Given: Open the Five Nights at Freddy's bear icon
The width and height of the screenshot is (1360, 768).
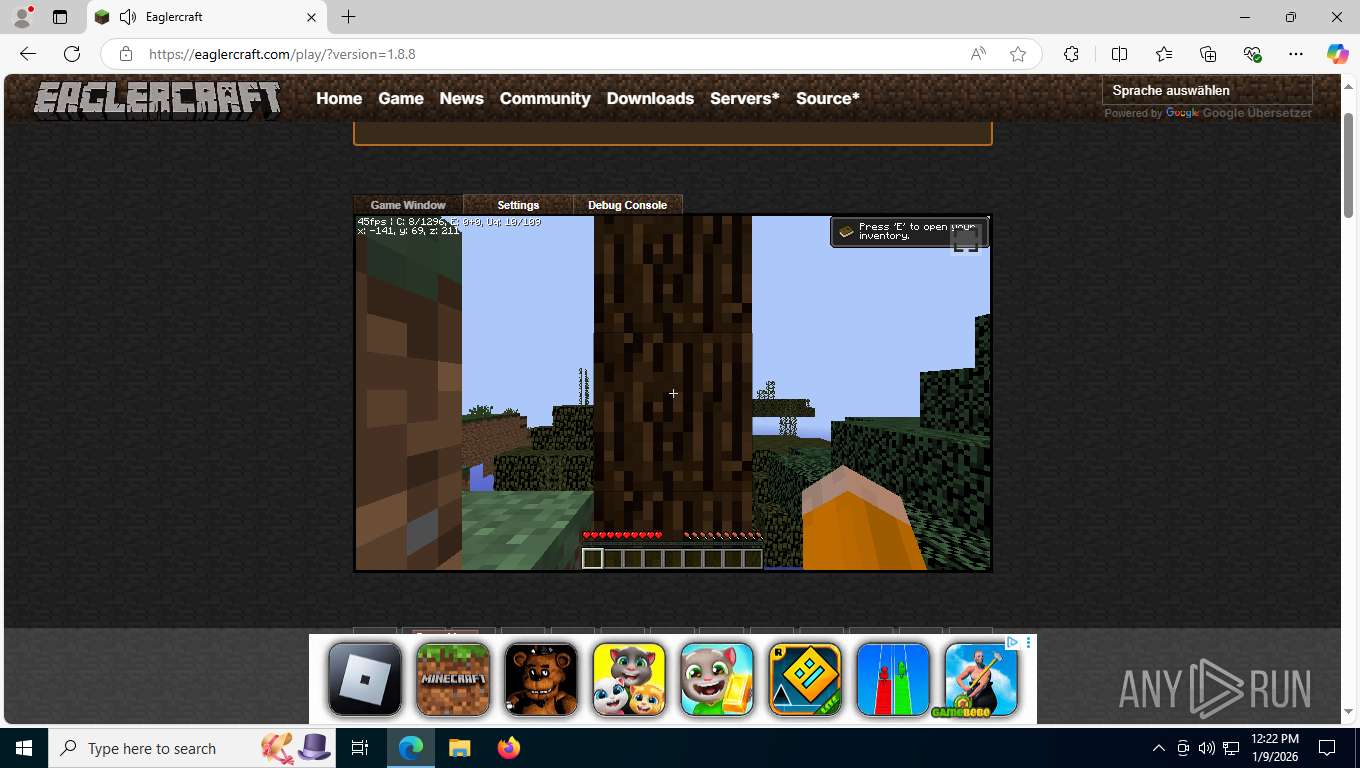Looking at the screenshot, I should [541, 679].
